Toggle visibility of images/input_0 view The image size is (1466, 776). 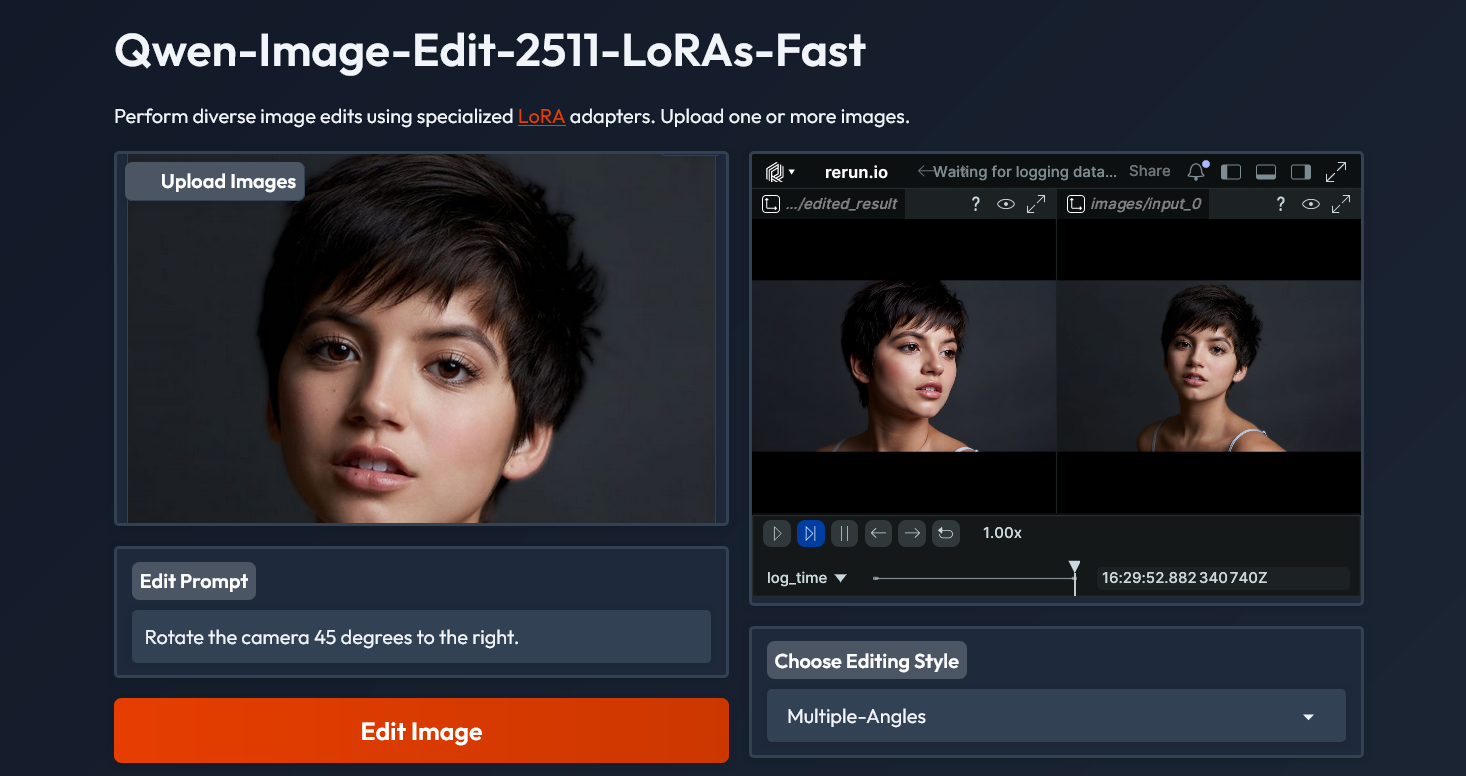coord(1311,204)
